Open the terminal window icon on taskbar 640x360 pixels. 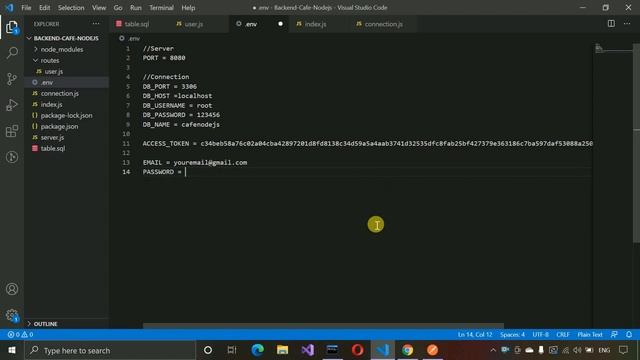pos(333,350)
